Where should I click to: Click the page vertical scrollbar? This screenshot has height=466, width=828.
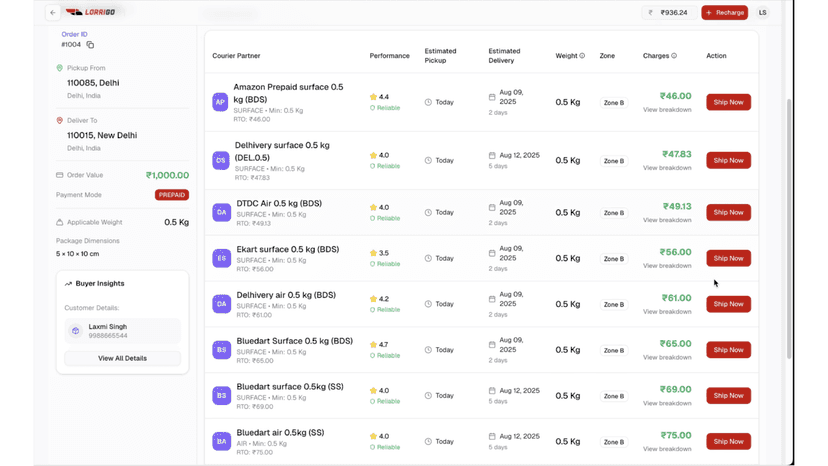point(789,228)
